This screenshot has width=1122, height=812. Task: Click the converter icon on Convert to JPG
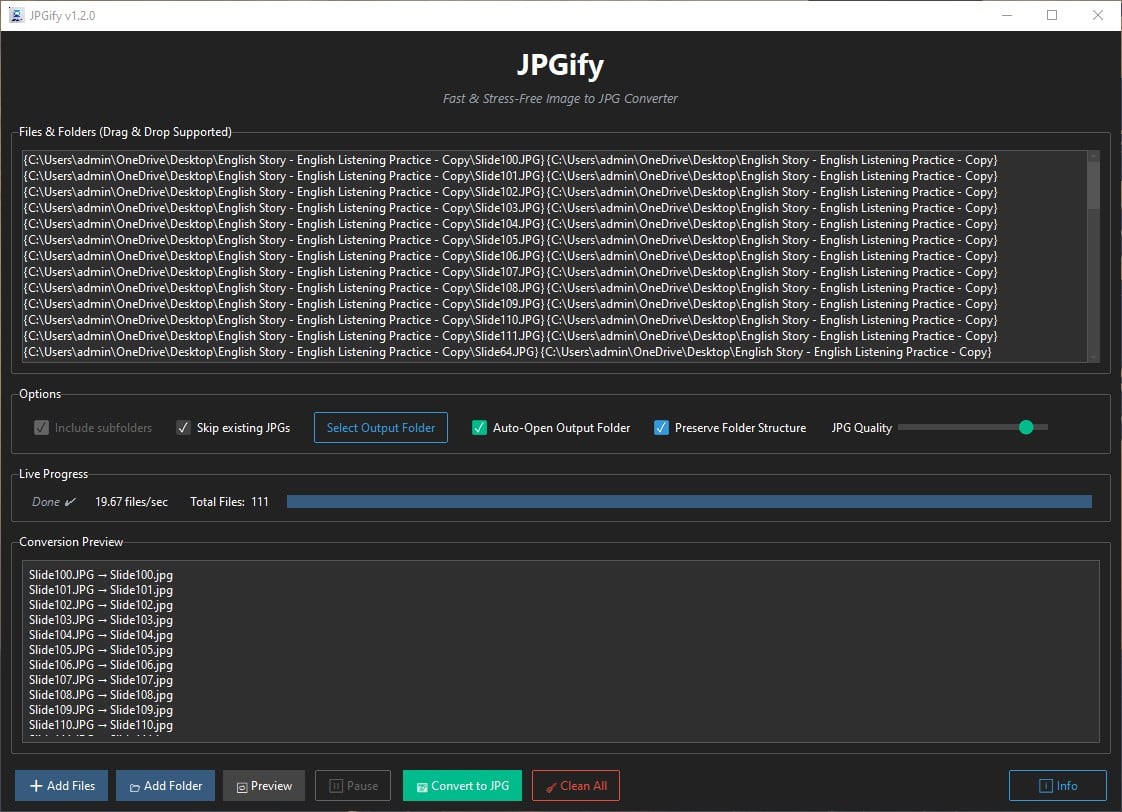click(x=419, y=785)
